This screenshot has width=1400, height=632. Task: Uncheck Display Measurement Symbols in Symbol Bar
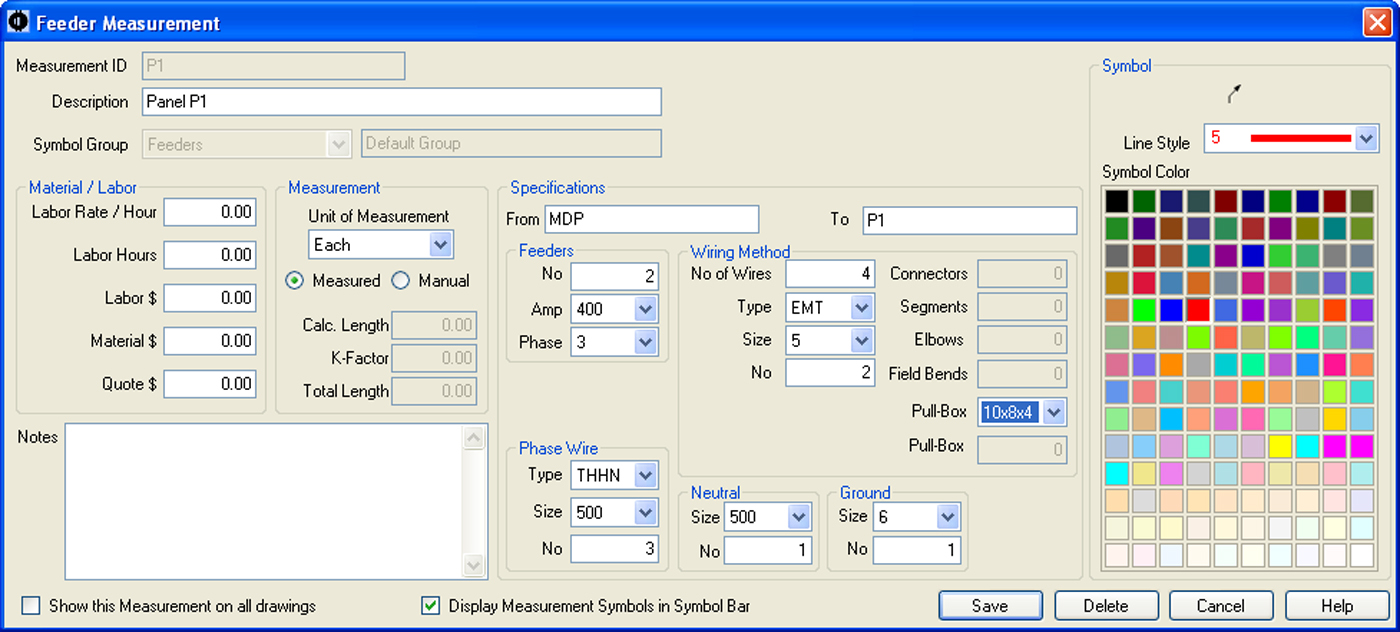pyautogui.click(x=430, y=604)
